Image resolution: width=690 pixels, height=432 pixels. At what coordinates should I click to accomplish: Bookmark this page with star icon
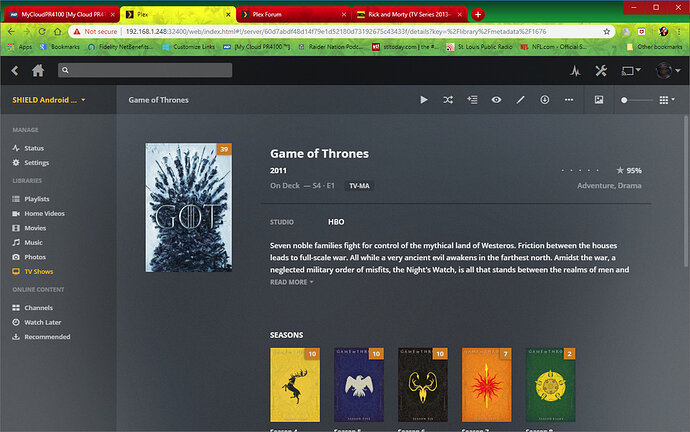coord(606,32)
